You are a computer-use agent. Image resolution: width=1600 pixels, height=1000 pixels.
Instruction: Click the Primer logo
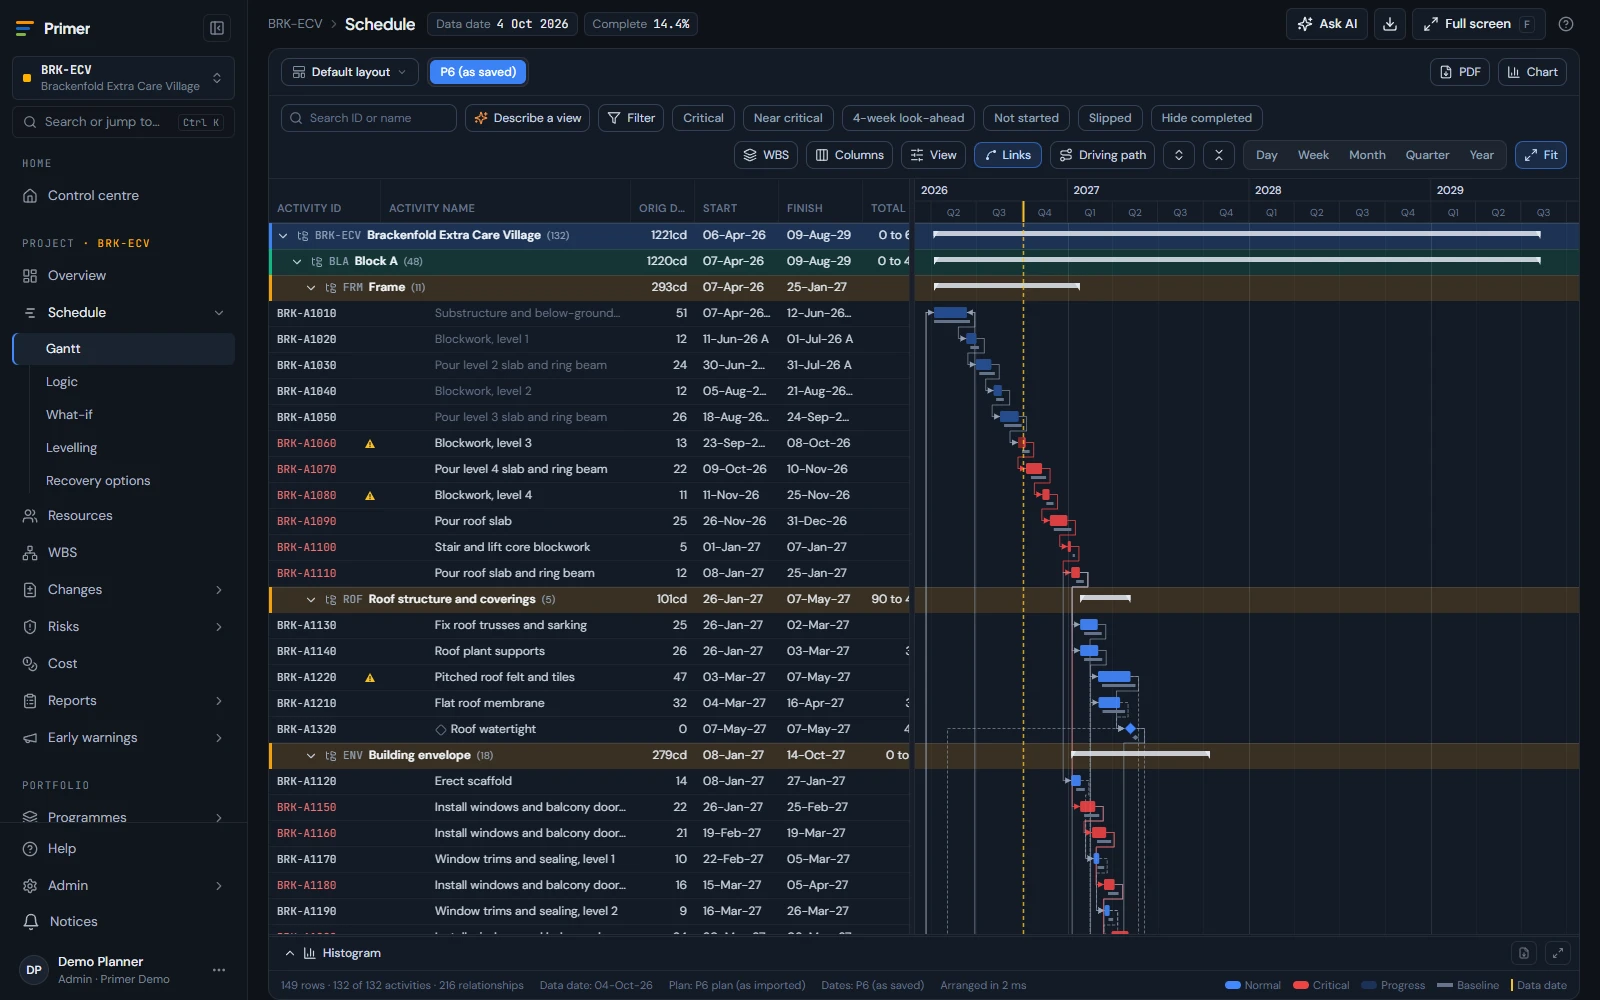pos(53,28)
